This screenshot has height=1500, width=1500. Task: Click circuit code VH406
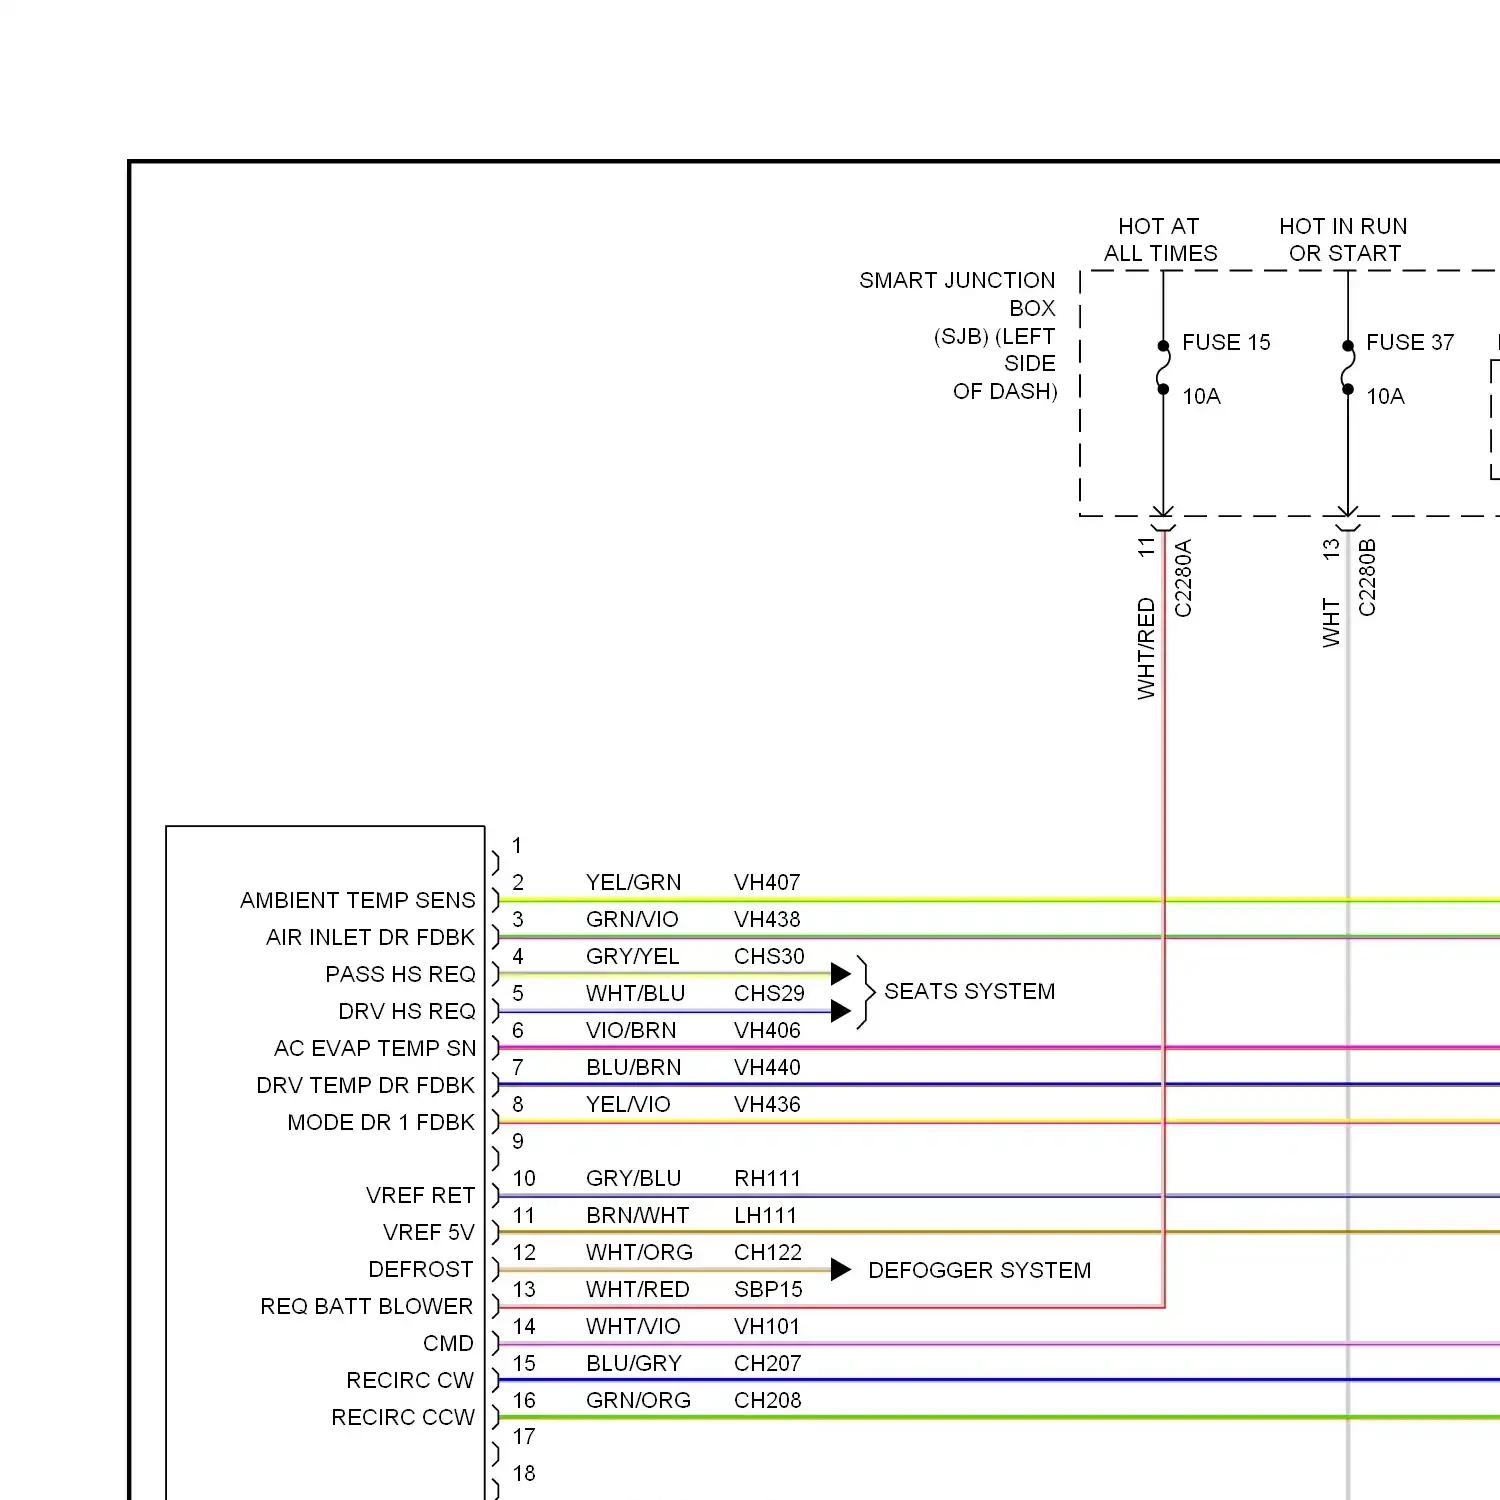(x=767, y=1030)
